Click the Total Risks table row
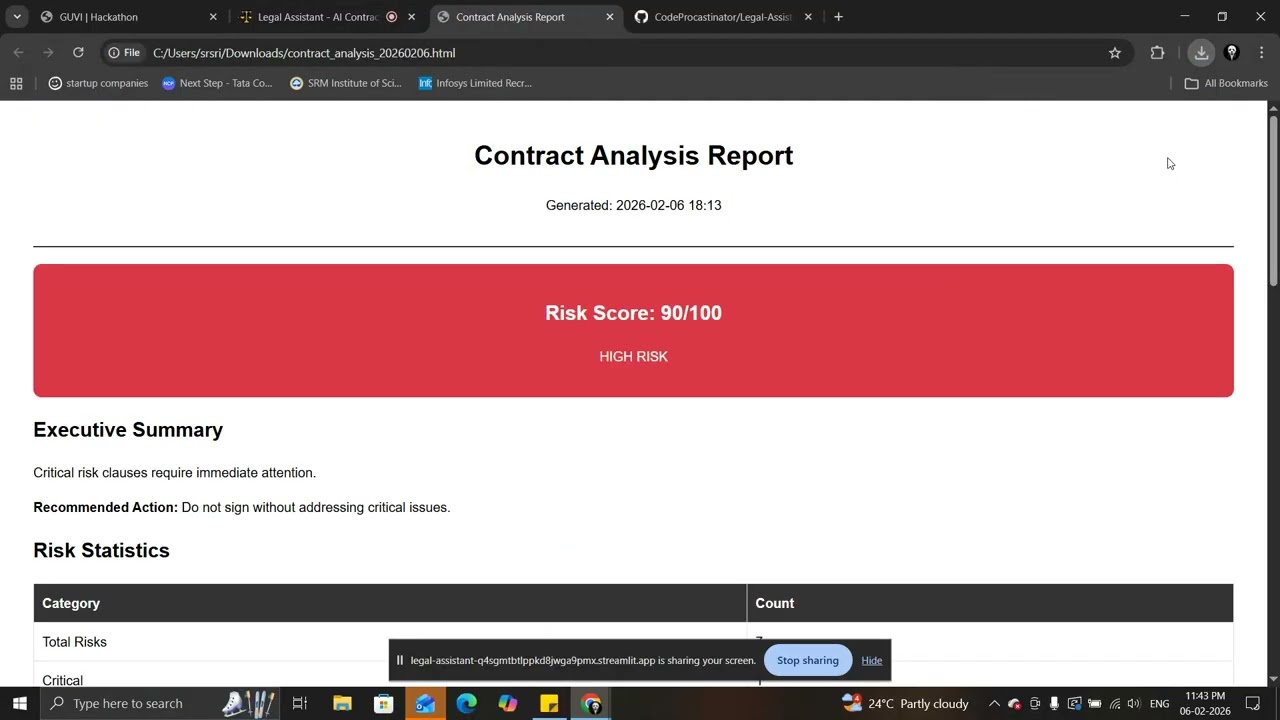Image resolution: width=1280 pixels, height=720 pixels. (633, 642)
